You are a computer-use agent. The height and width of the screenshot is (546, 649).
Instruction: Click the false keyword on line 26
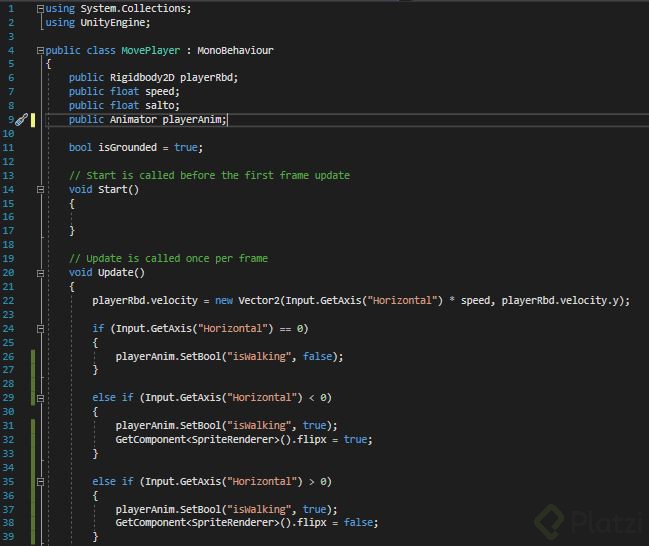coord(317,356)
